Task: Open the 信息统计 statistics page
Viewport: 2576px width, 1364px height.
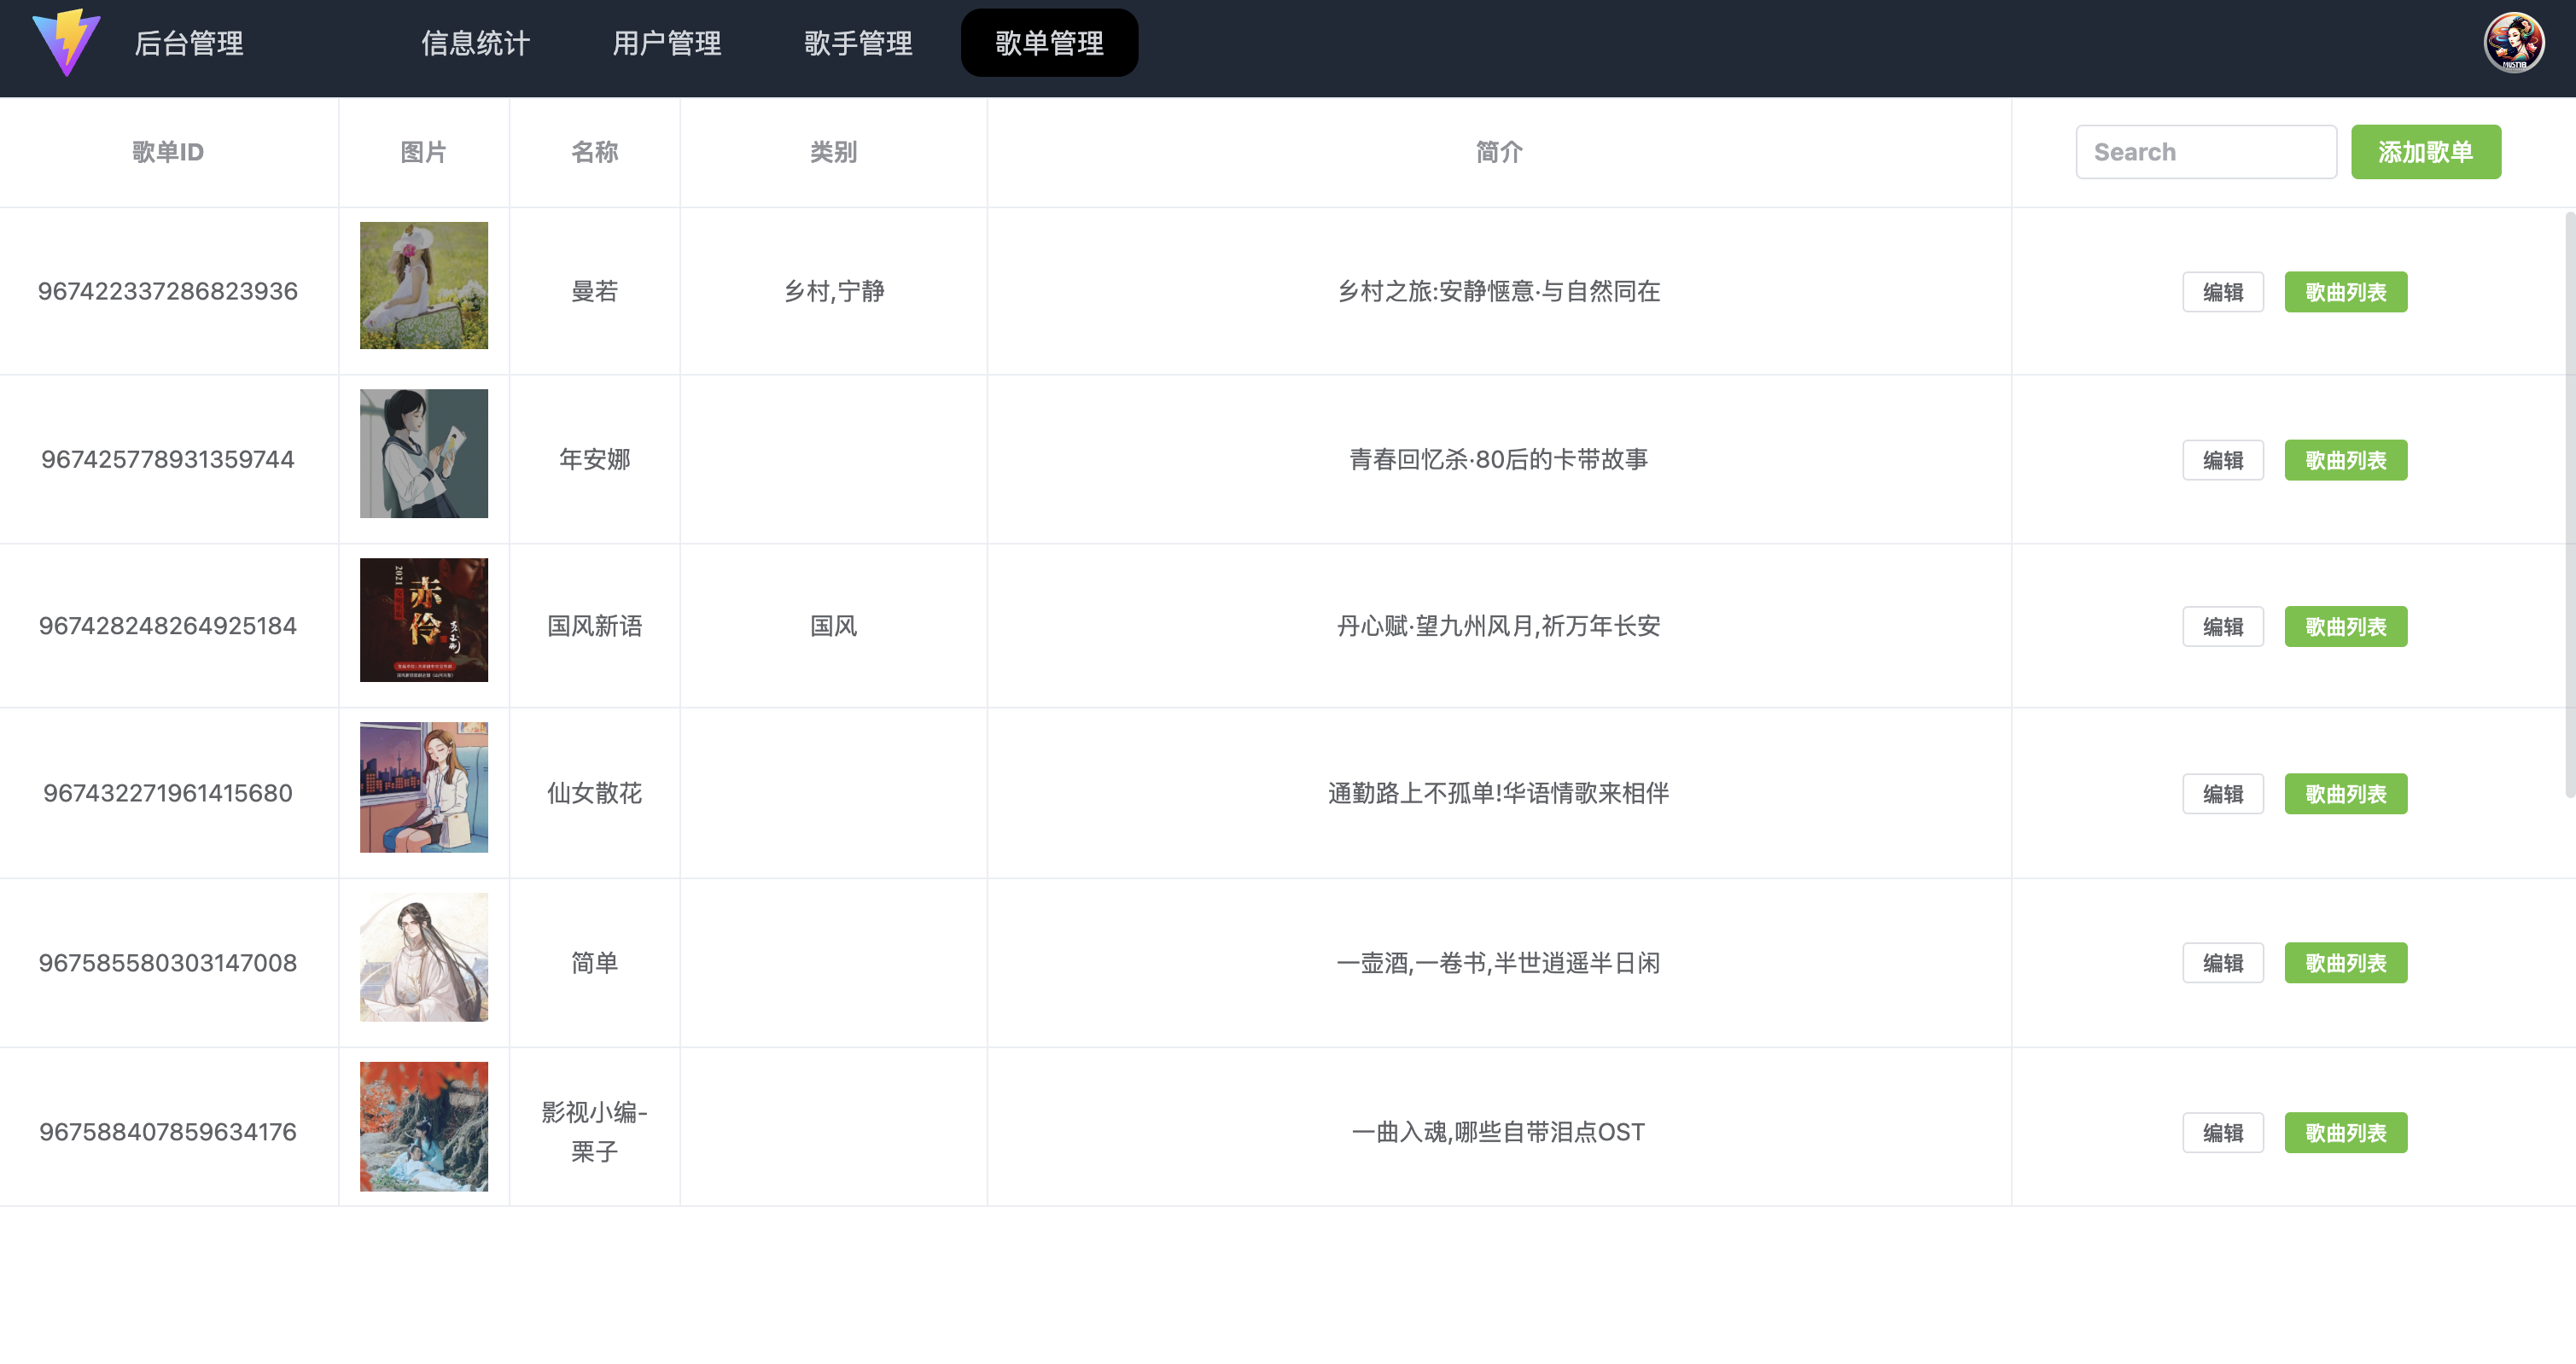Action: [476, 44]
